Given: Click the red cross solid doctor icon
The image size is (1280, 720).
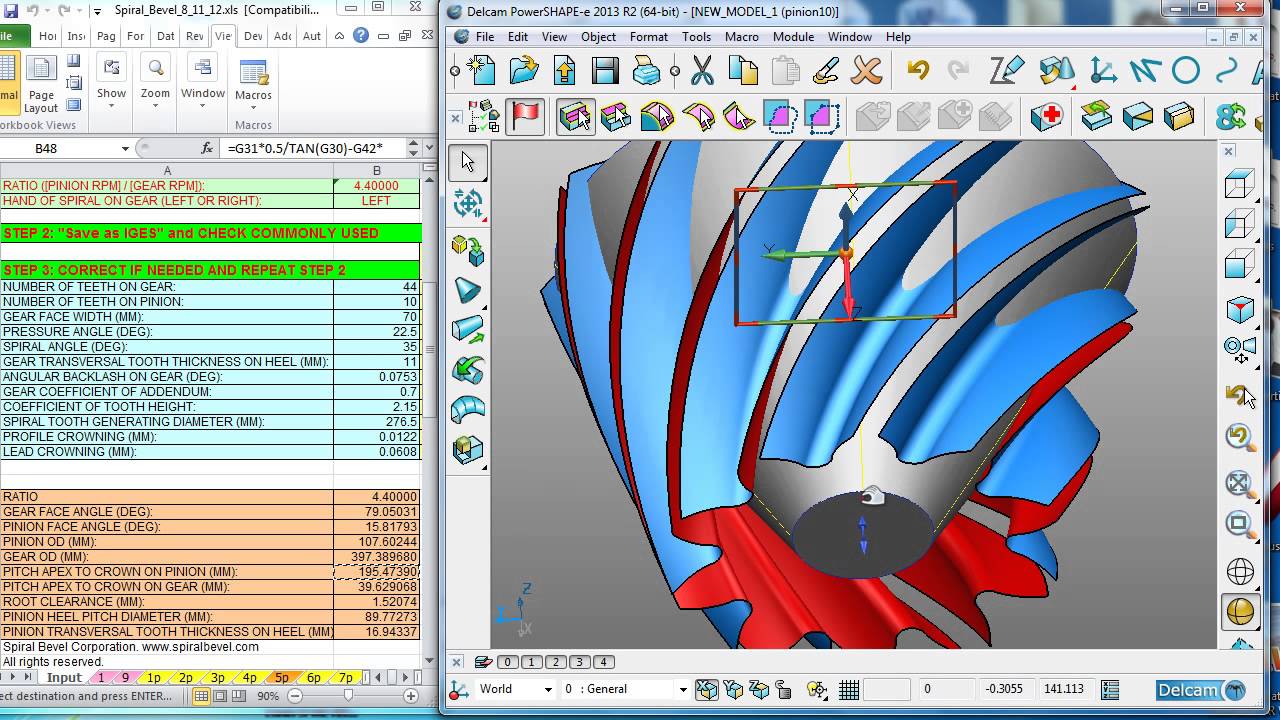Looking at the screenshot, I should [x=1047, y=117].
